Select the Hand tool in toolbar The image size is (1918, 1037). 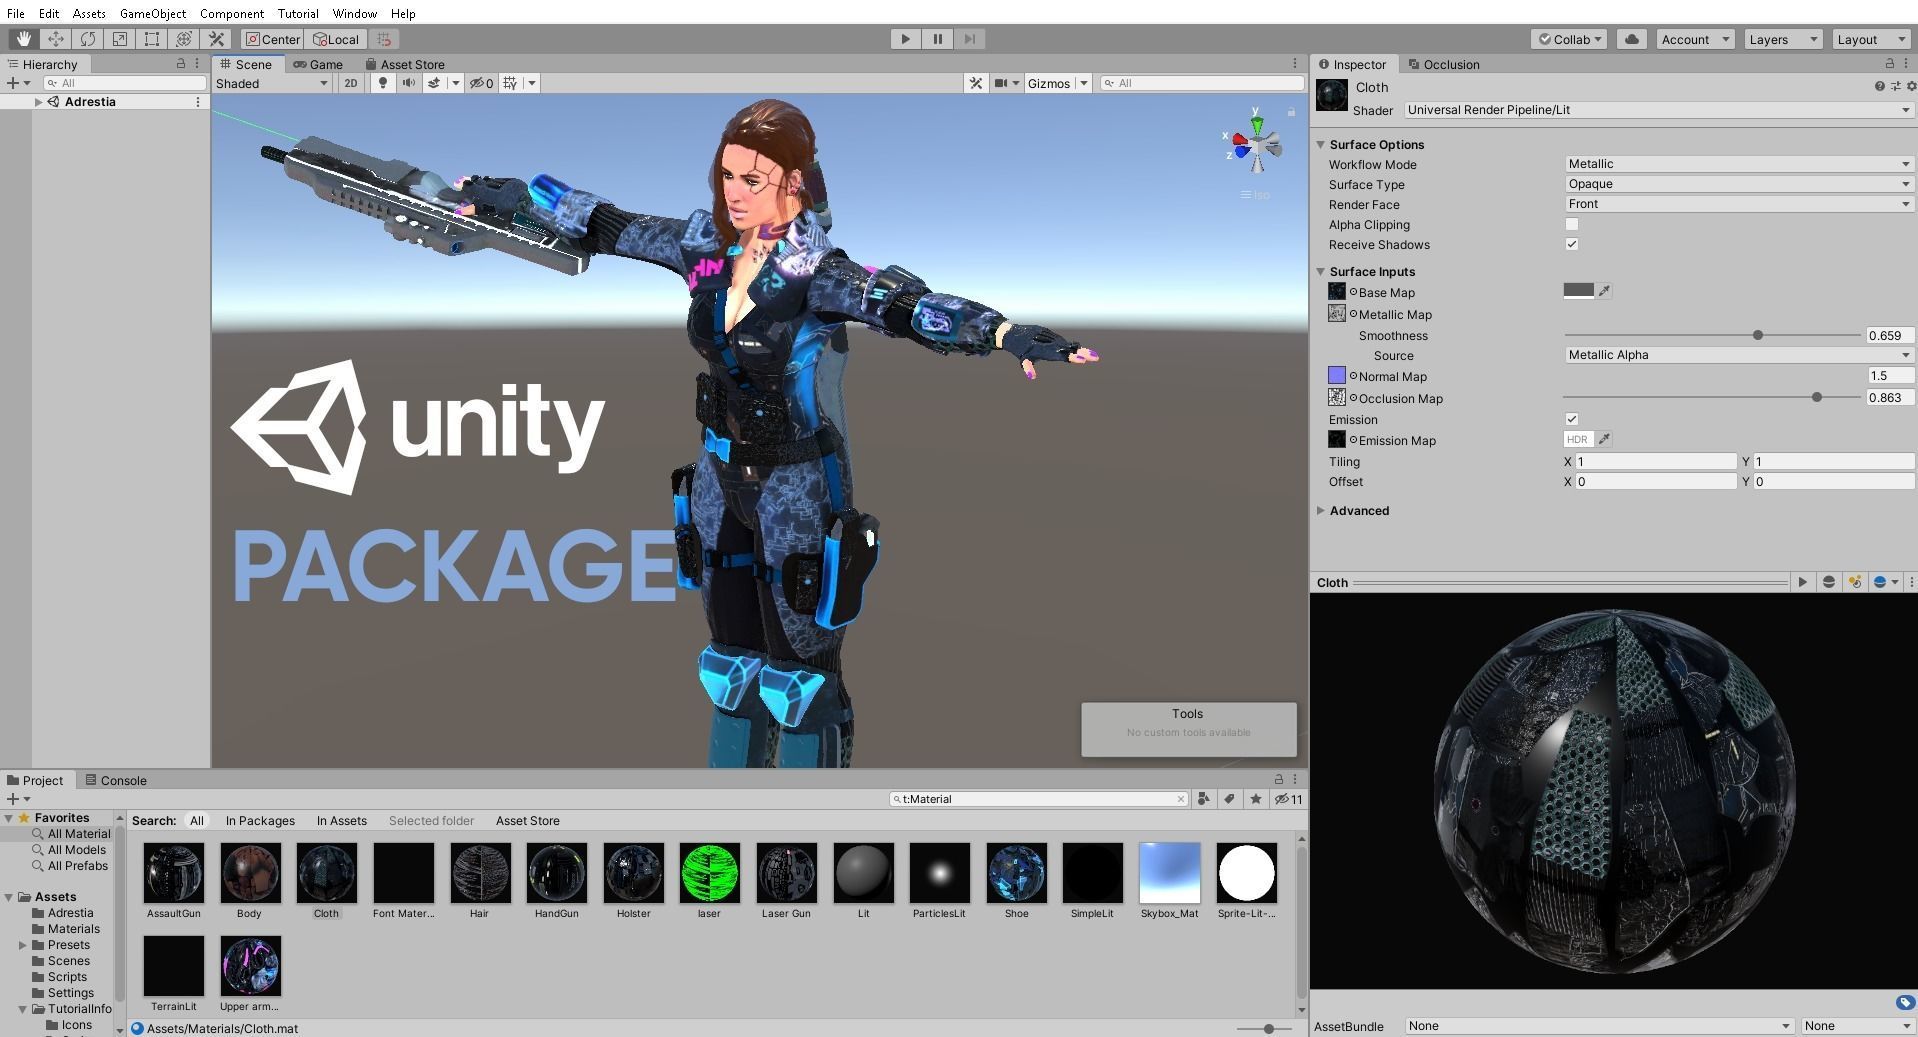(24, 39)
